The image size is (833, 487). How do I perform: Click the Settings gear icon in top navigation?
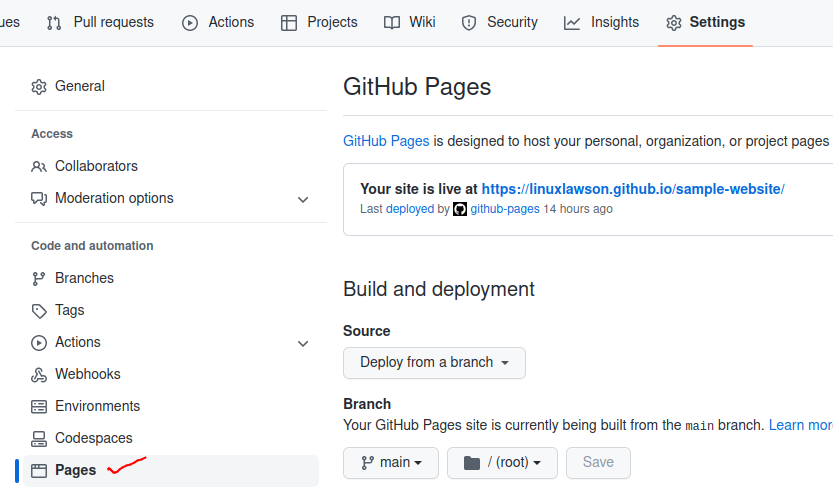[674, 23]
